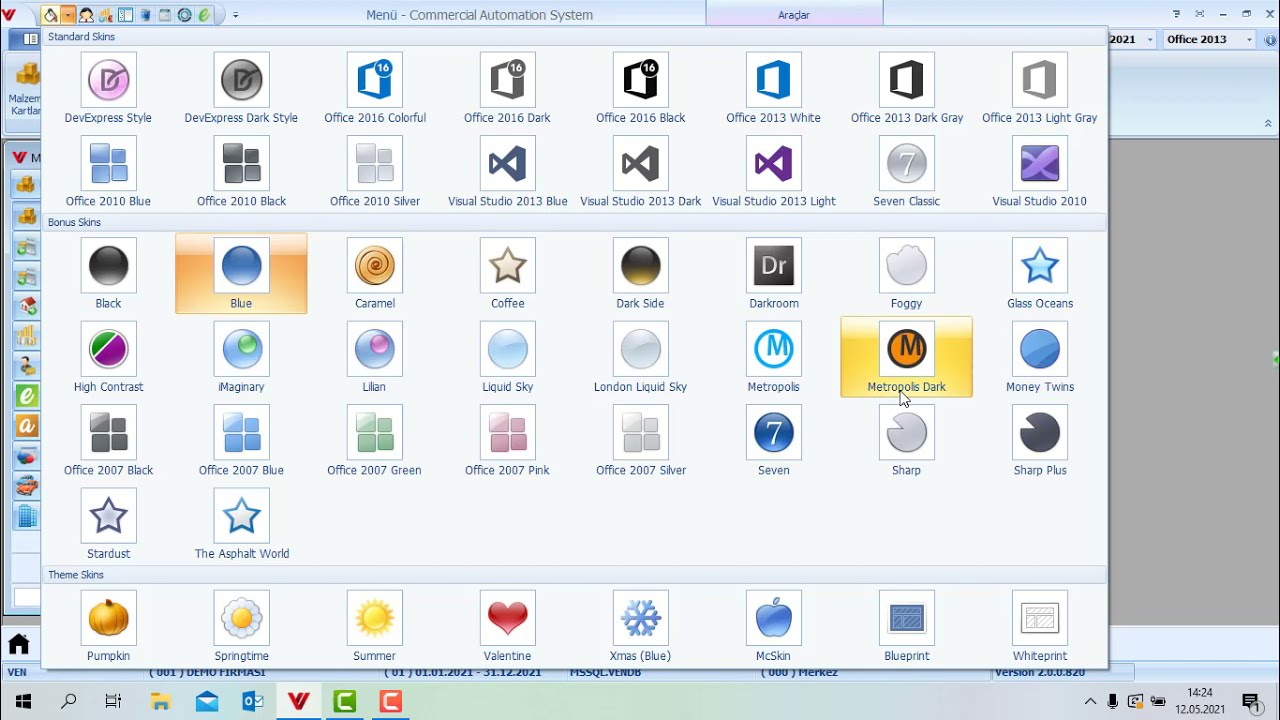Select DevExpress Dark Style skin
1280x720 pixels.
[241, 89]
